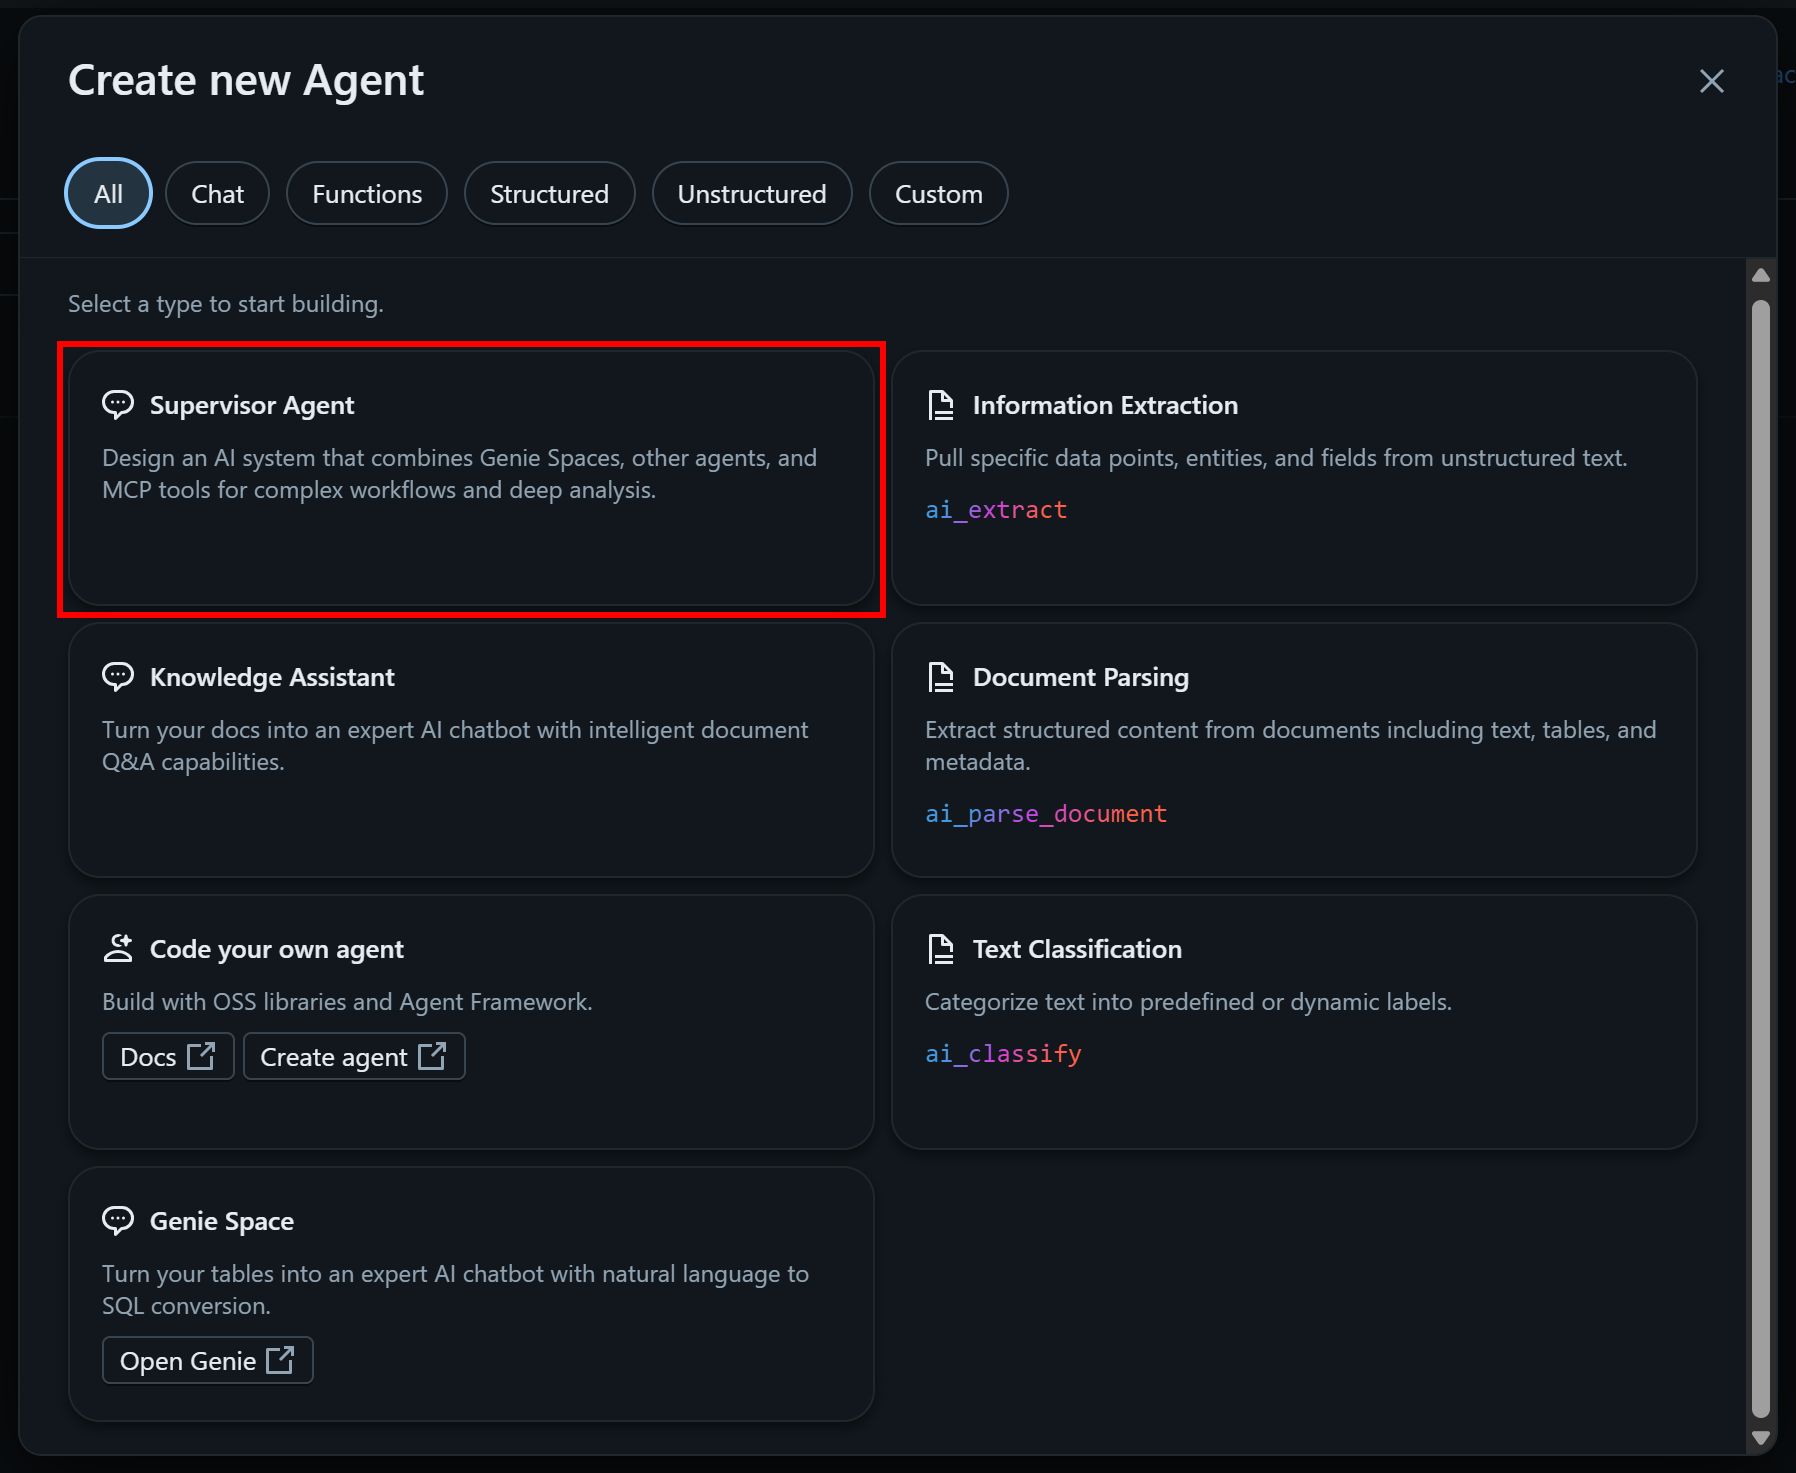Click the Information Extraction document icon

point(941,405)
